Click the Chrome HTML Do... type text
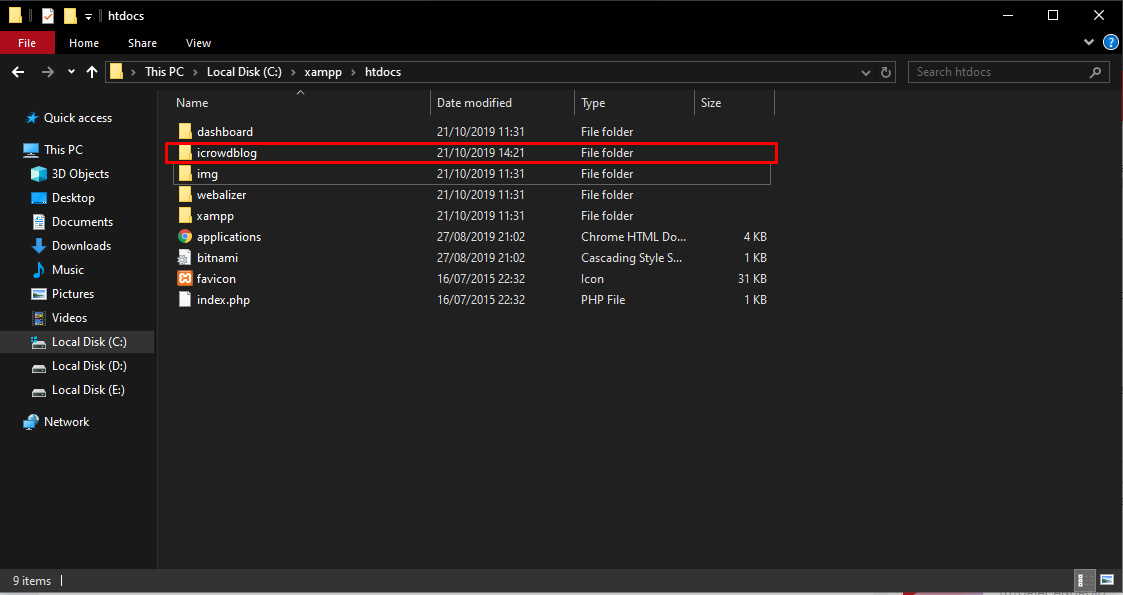The height and width of the screenshot is (595, 1123). 634,236
